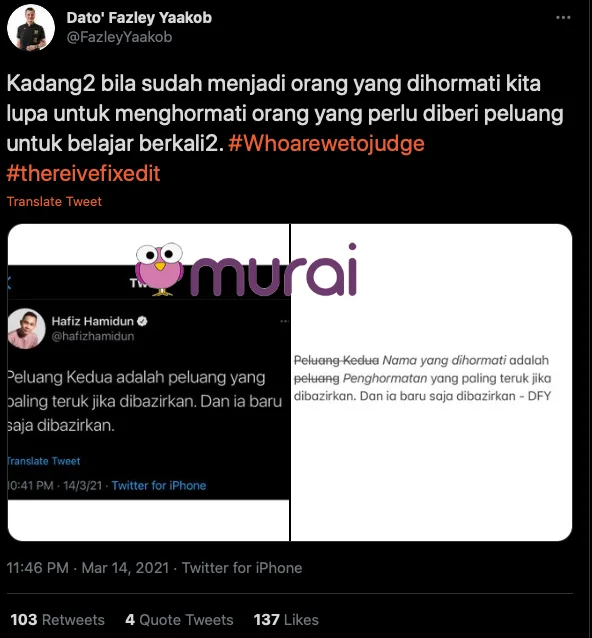592x638 pixels.
Task: Click Twitter for iPhone source label
Action: (x=242, y=568)
